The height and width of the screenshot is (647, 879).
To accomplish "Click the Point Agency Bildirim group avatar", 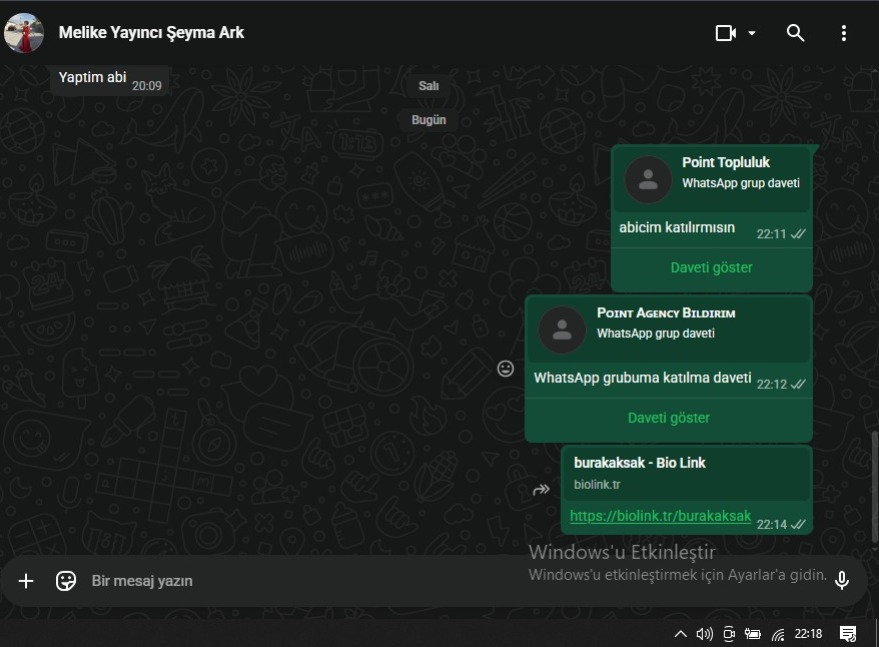I will 562,330.
